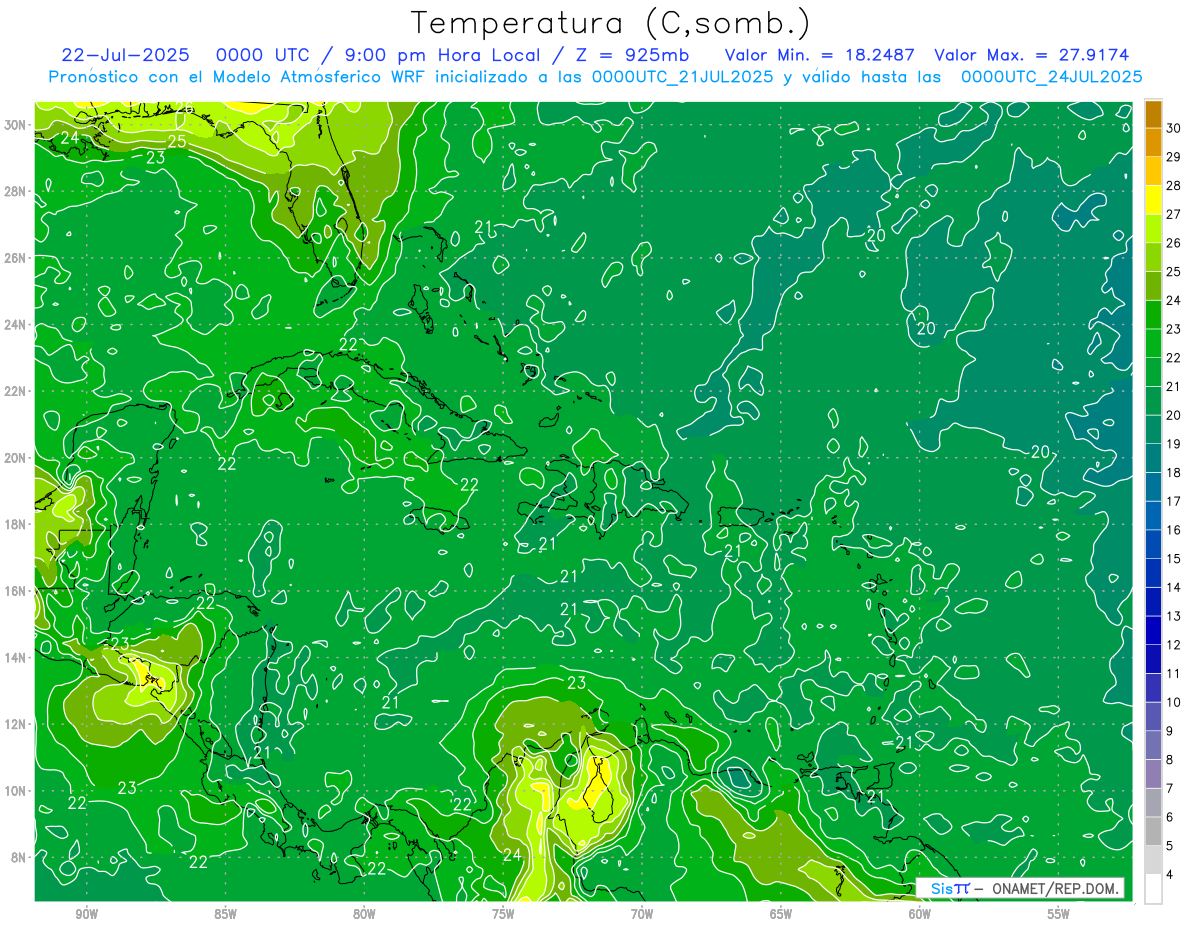The height and width of the screenshot is (927, 1200).
Task: Click value 17 in the color scale
Action: pos(1174,501)
